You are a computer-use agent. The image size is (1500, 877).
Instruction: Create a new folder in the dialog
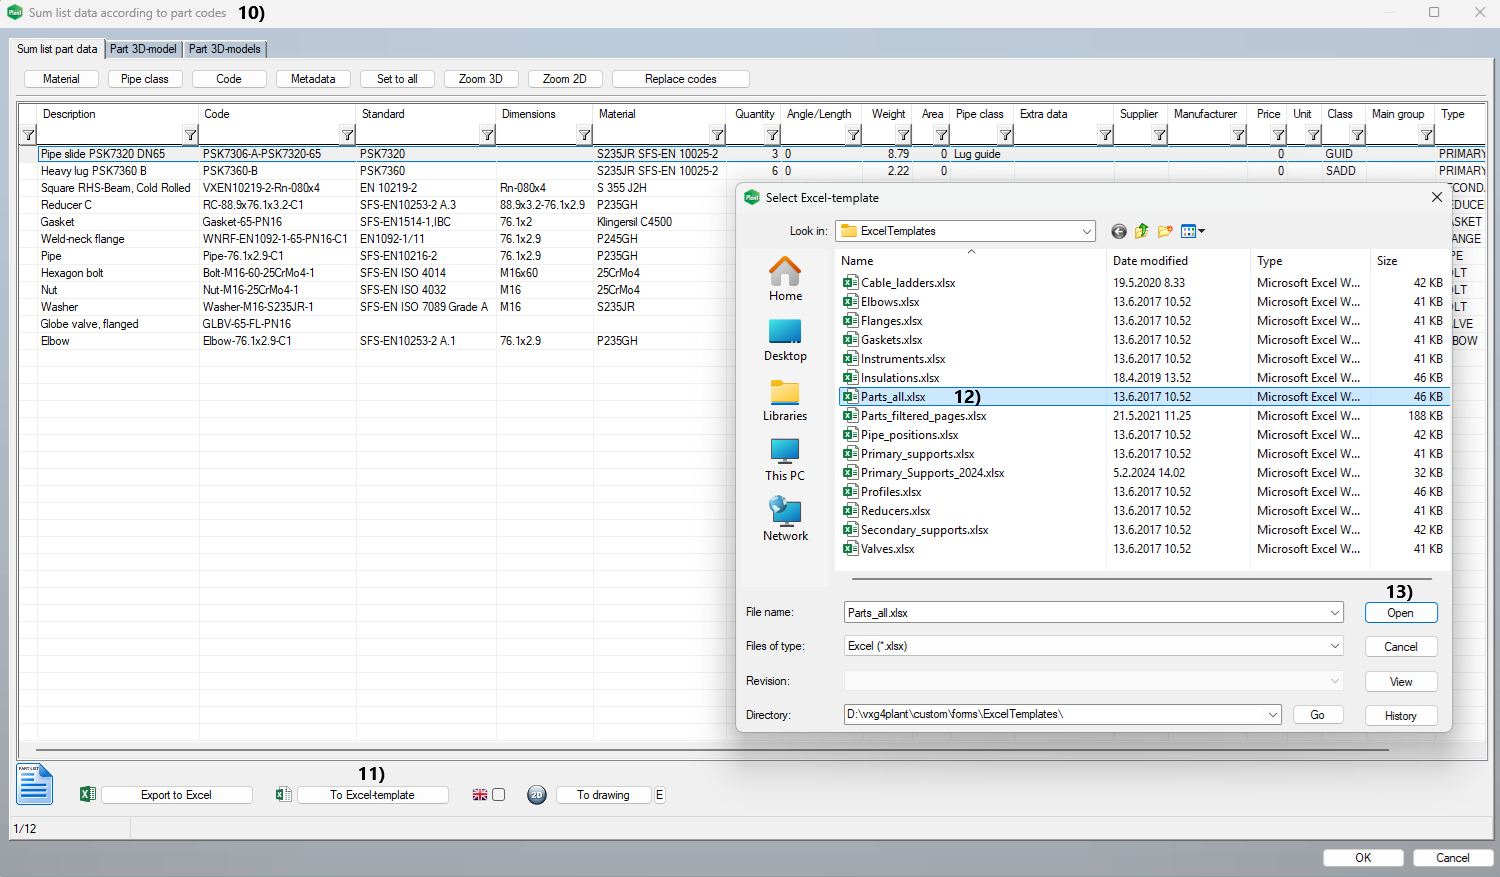click(1165, 232)
